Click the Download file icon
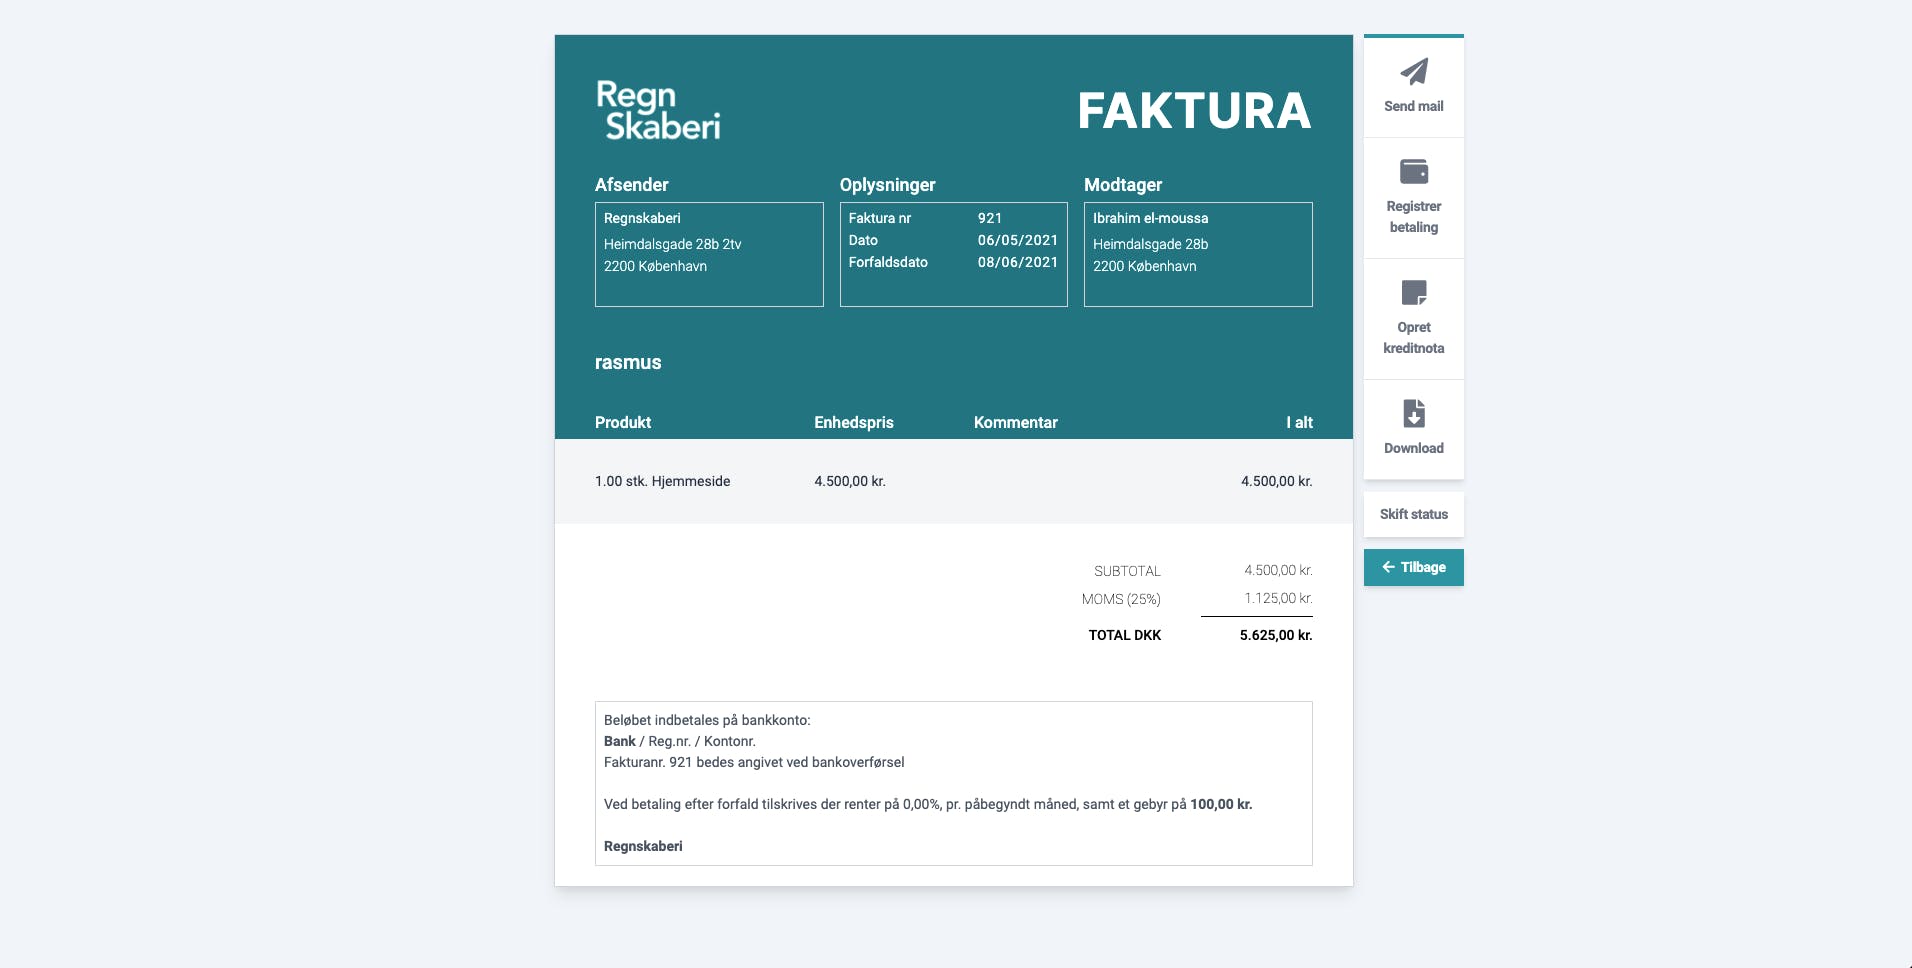 pos(1413,413)
